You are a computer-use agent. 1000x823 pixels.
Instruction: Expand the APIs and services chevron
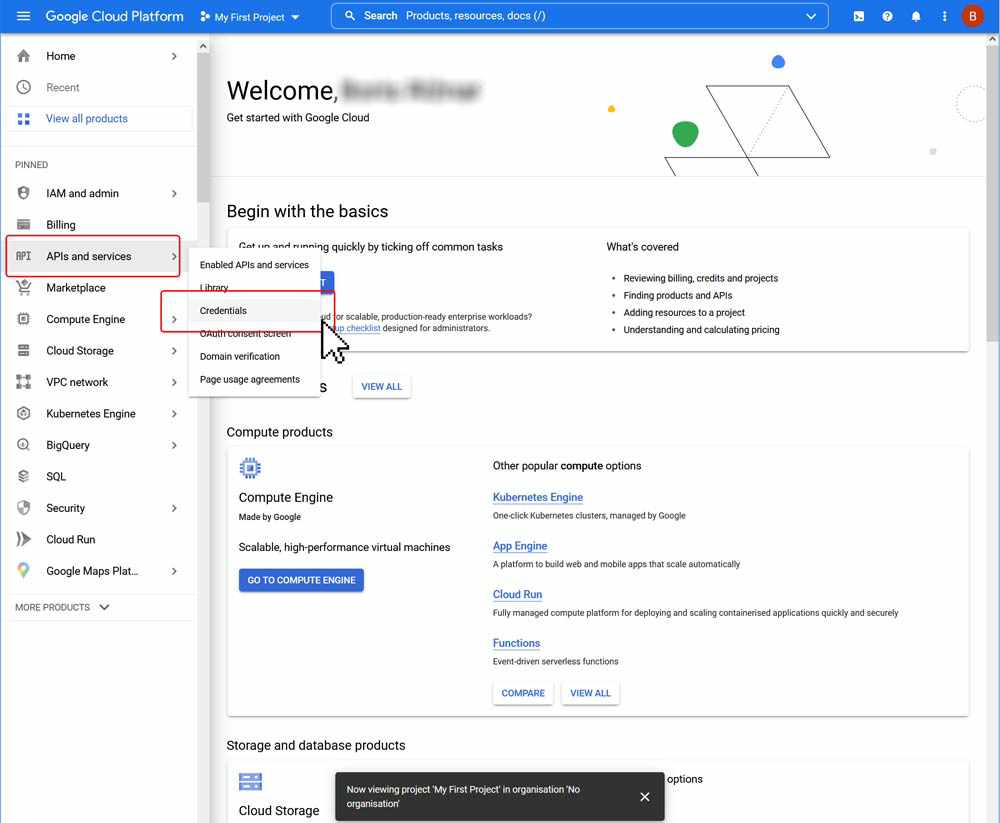pos(174,256)
